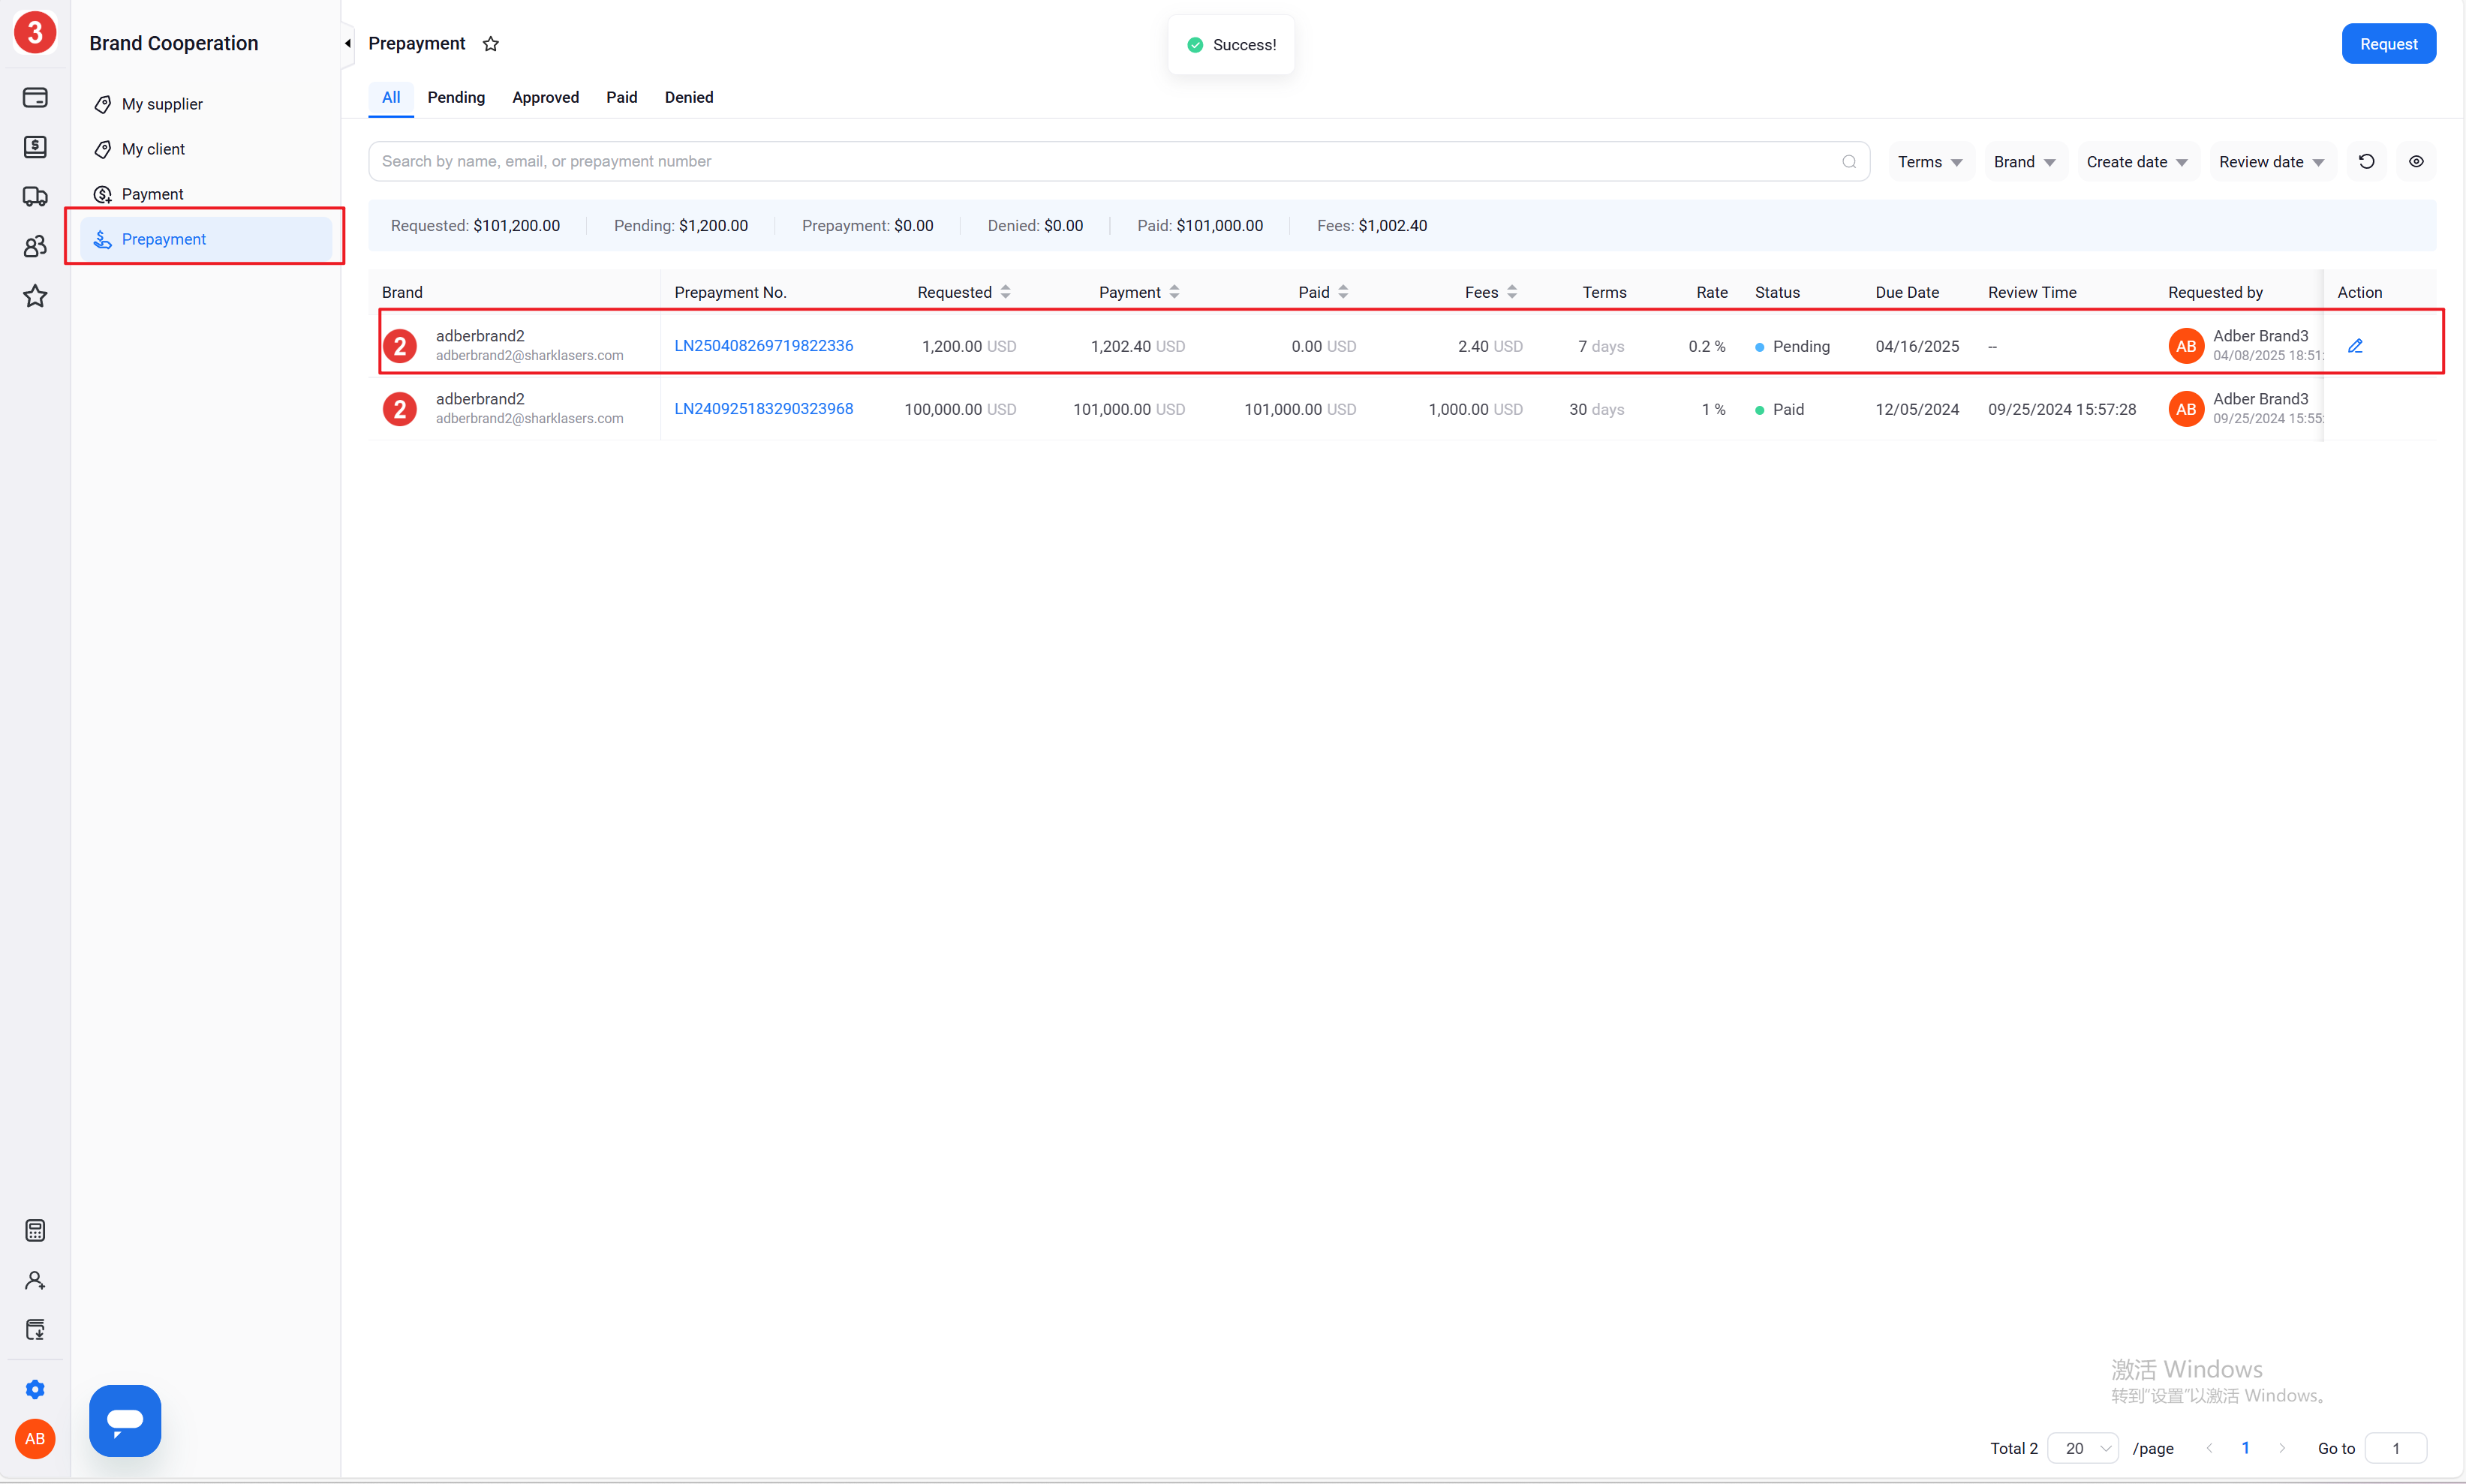Expand the Terms filter dropdown
Viewport: 2466px width, 1484px height.
(1930, 162)
